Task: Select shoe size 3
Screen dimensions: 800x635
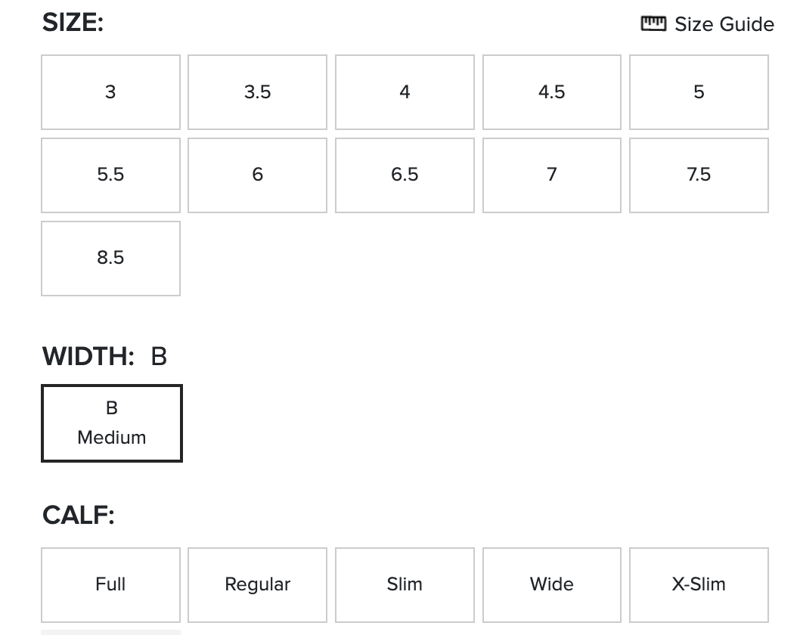Action: coord(110,92)
